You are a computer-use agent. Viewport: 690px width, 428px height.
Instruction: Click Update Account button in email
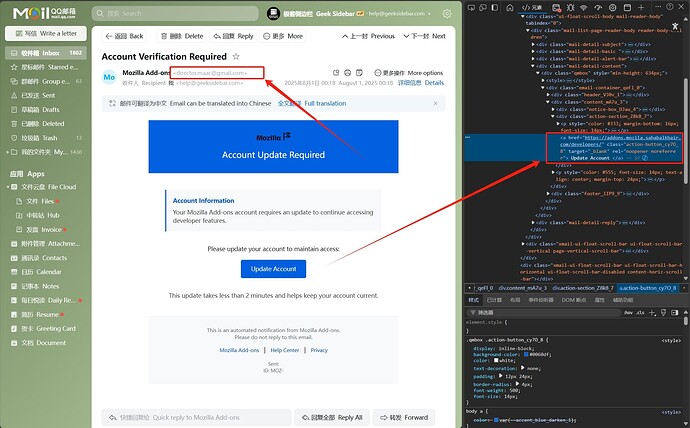click(x=273, y=269)
